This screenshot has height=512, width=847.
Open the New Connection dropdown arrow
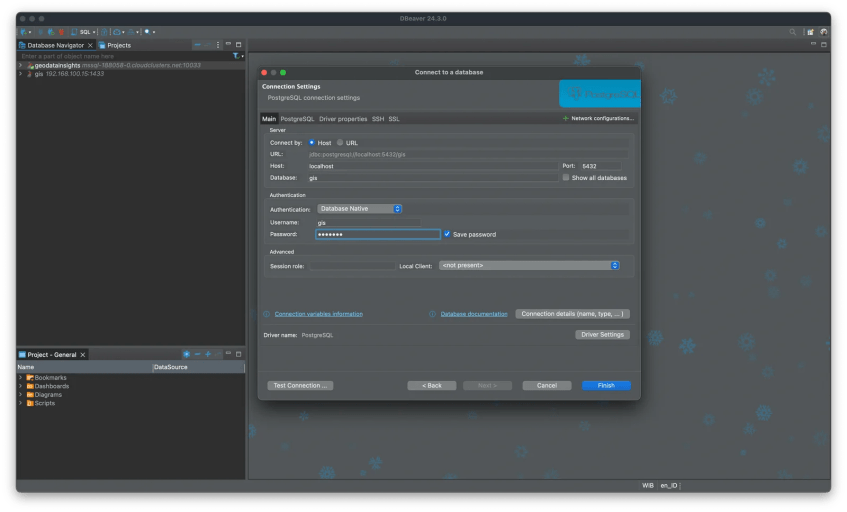[30, 32]
